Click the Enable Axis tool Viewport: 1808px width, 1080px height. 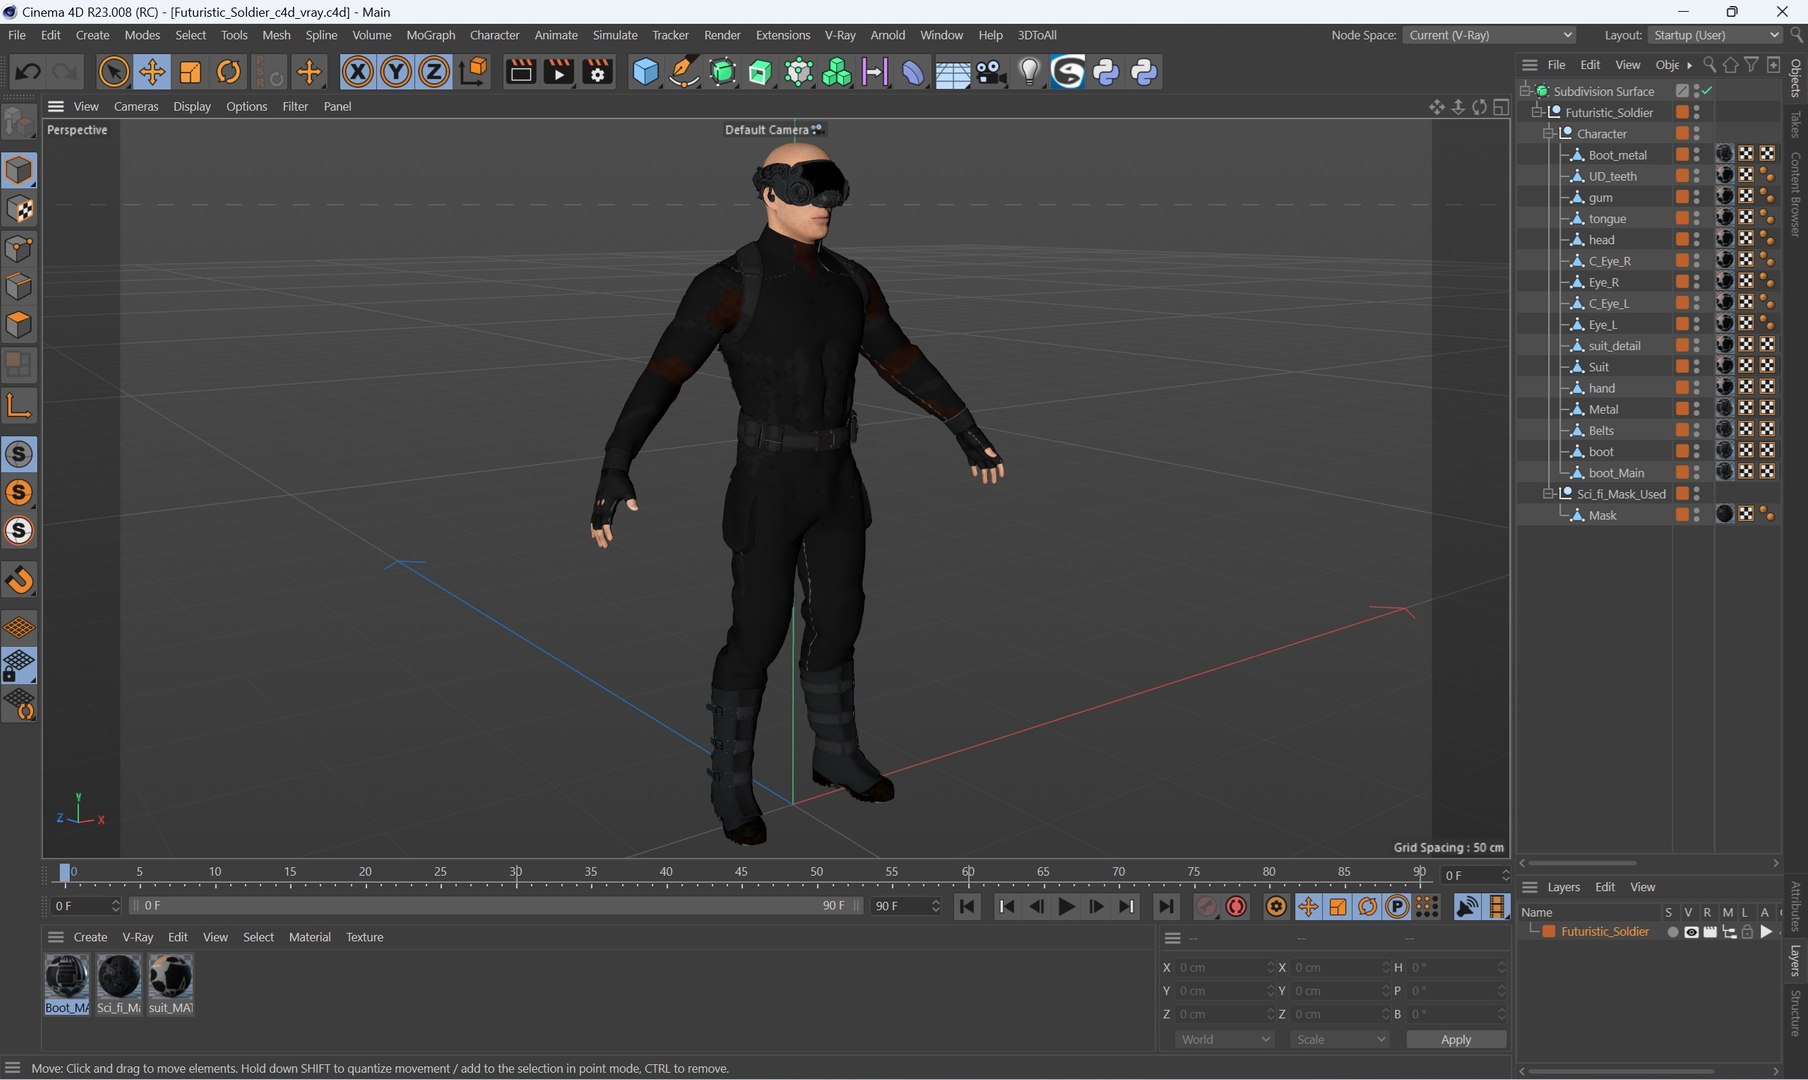(x=19, y=405)
